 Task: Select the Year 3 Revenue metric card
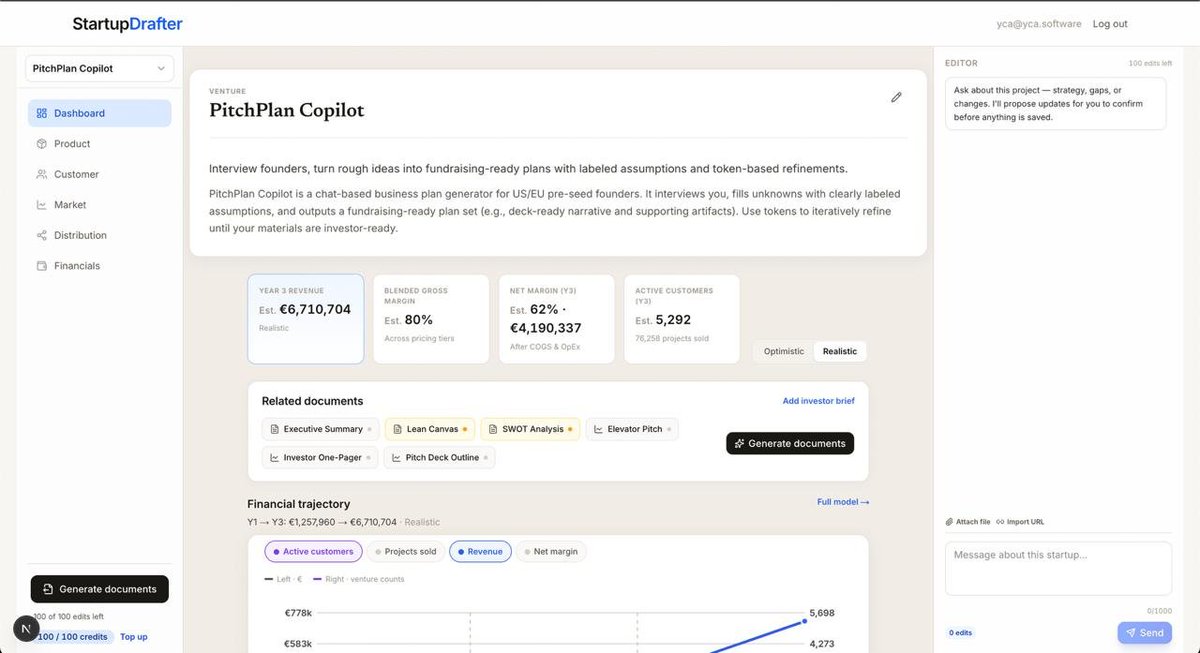pos(306,319)
